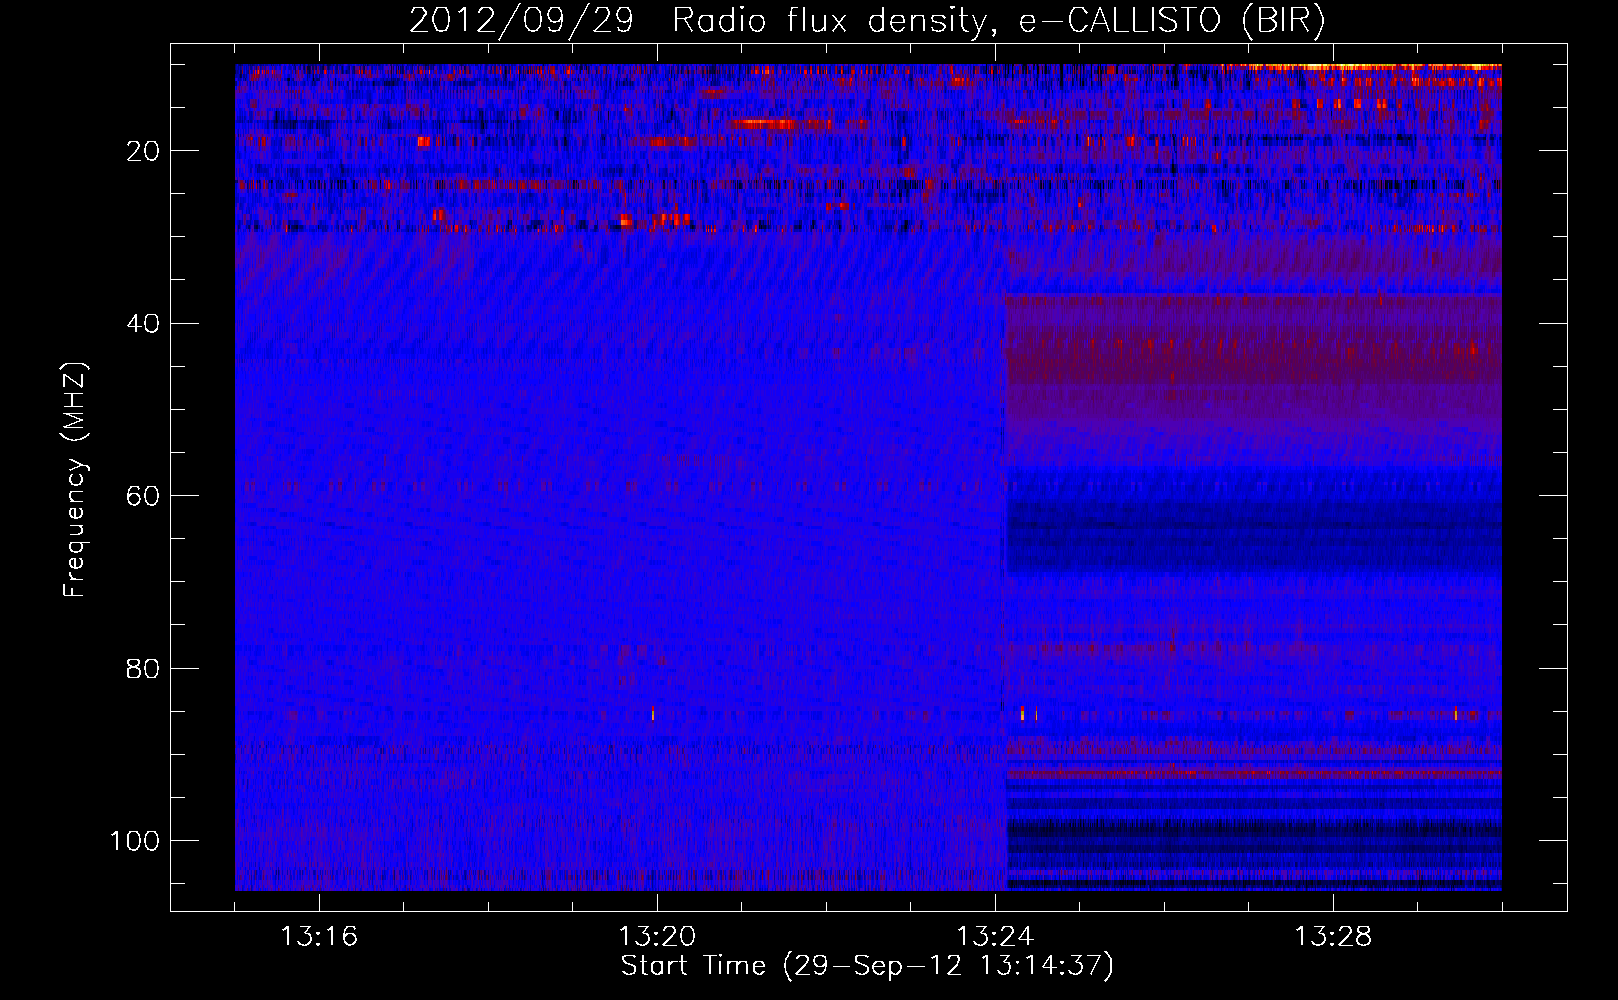Select the 13:24 time tick label
The image size is (1618, 1000).
point(995,937)
